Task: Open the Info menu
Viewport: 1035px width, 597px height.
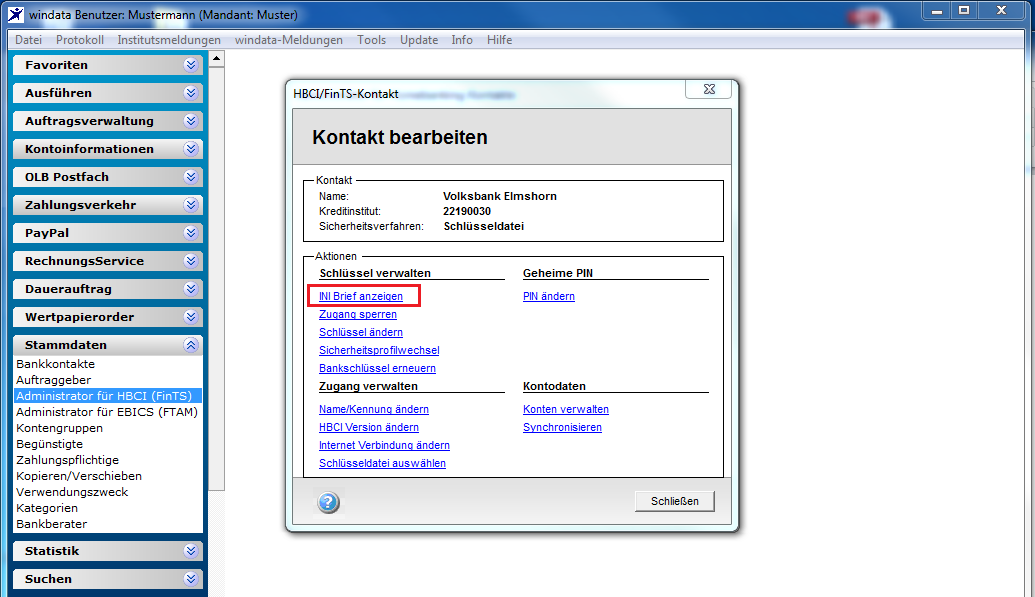Action: point(462,40)
